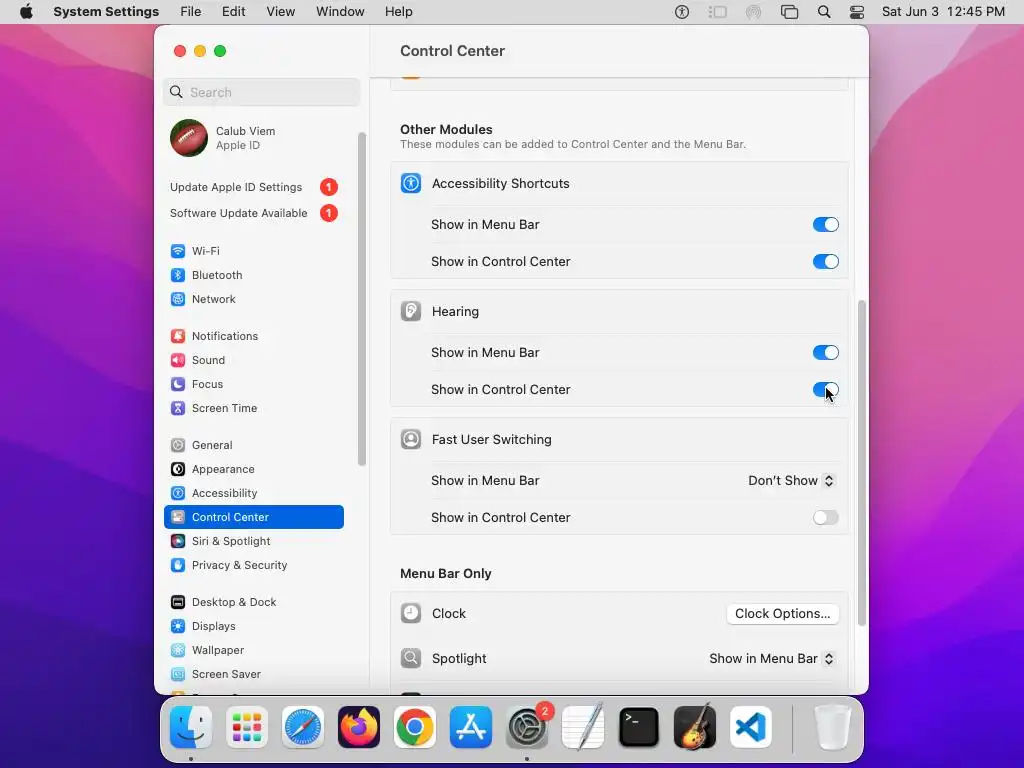Click Clock Options button
Screen dimensions: 1024x768
782,614
